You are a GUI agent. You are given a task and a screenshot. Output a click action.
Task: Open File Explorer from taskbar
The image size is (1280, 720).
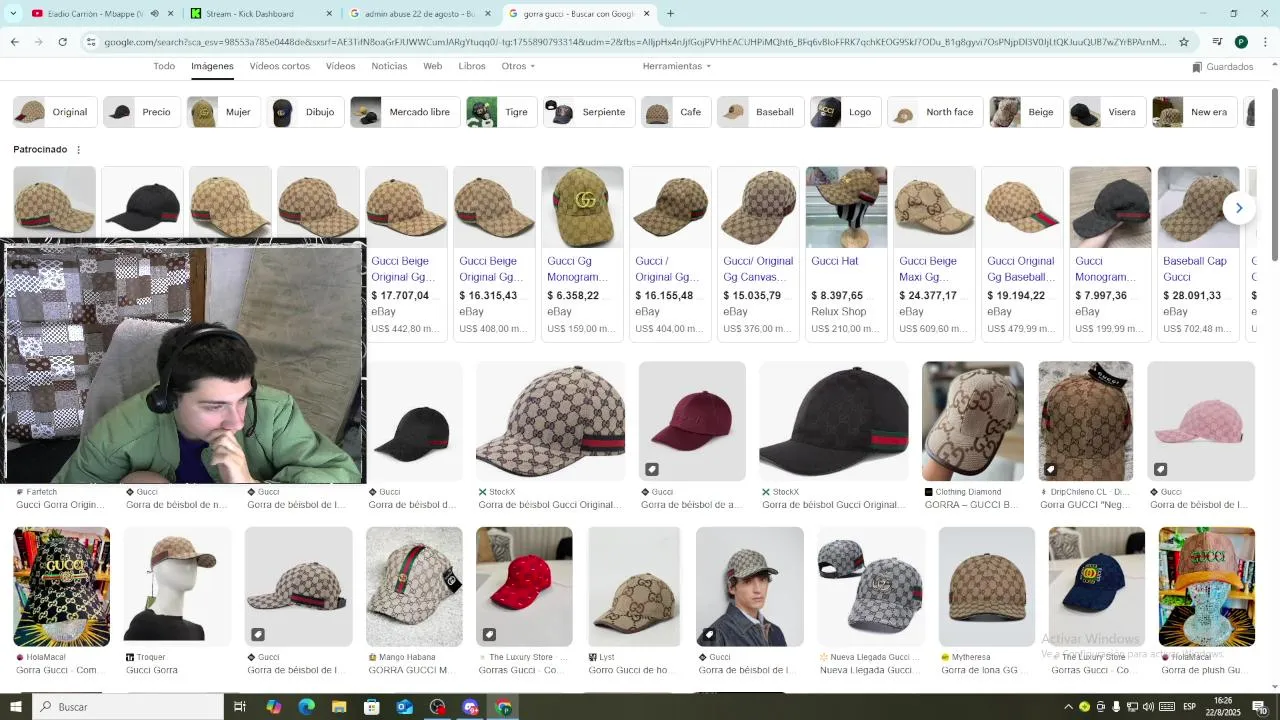339,707
